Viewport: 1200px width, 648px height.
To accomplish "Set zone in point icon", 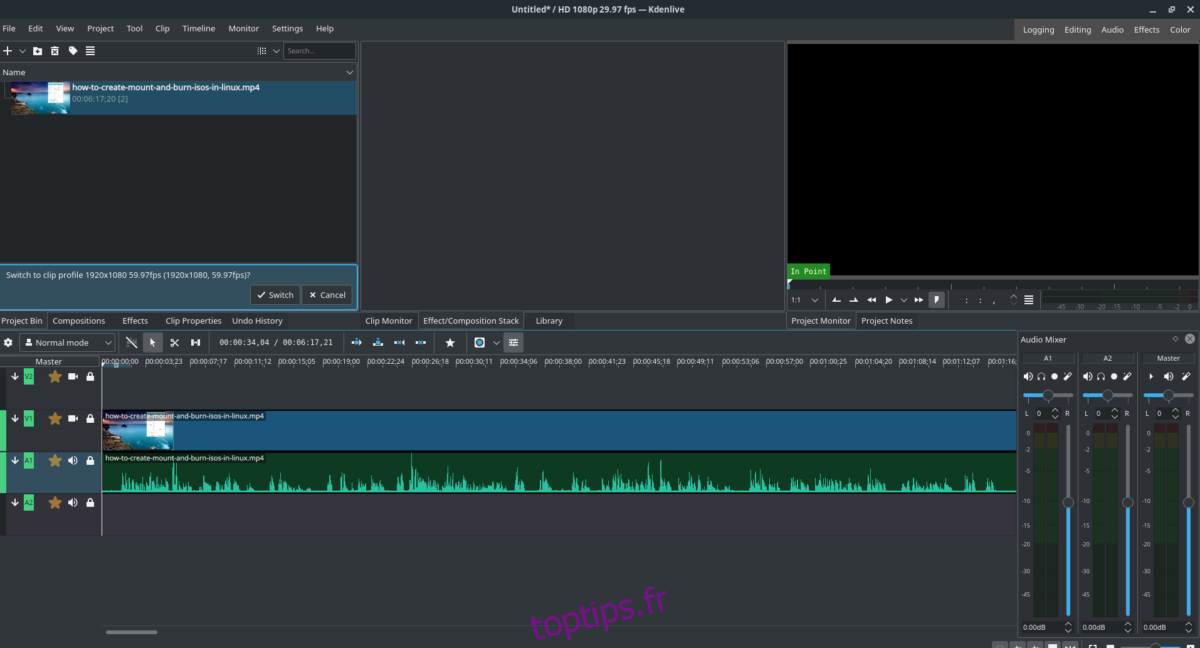I will click(837, 300).
